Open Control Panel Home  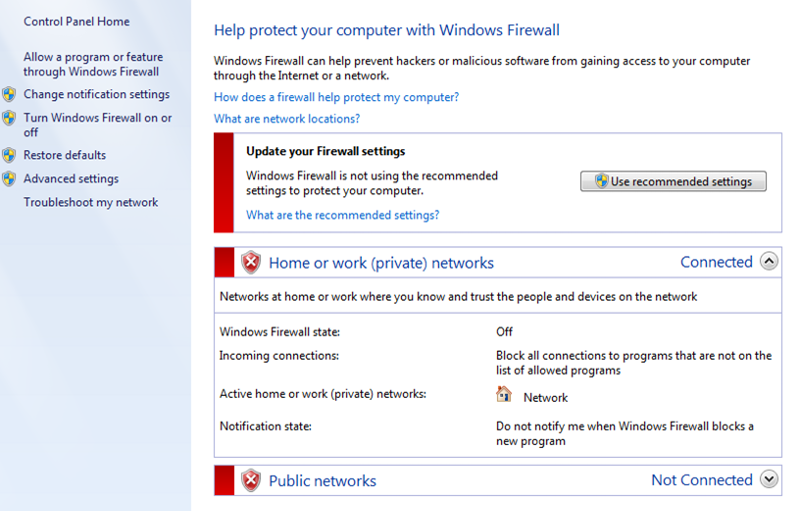click(x=77, y=21)
